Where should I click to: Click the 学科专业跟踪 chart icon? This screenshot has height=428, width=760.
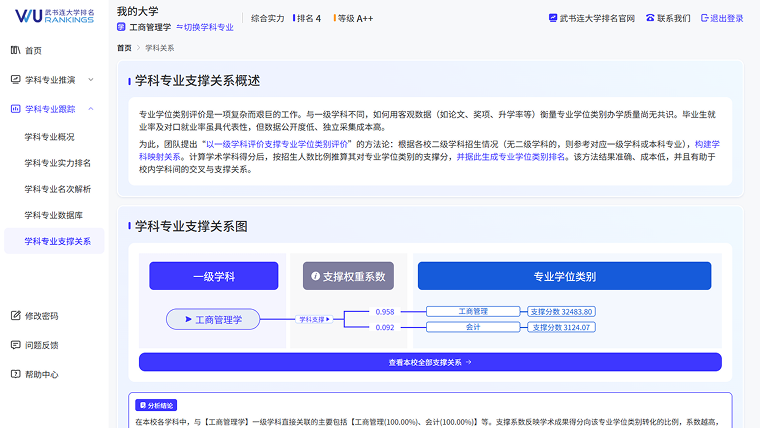pos(16,109)
